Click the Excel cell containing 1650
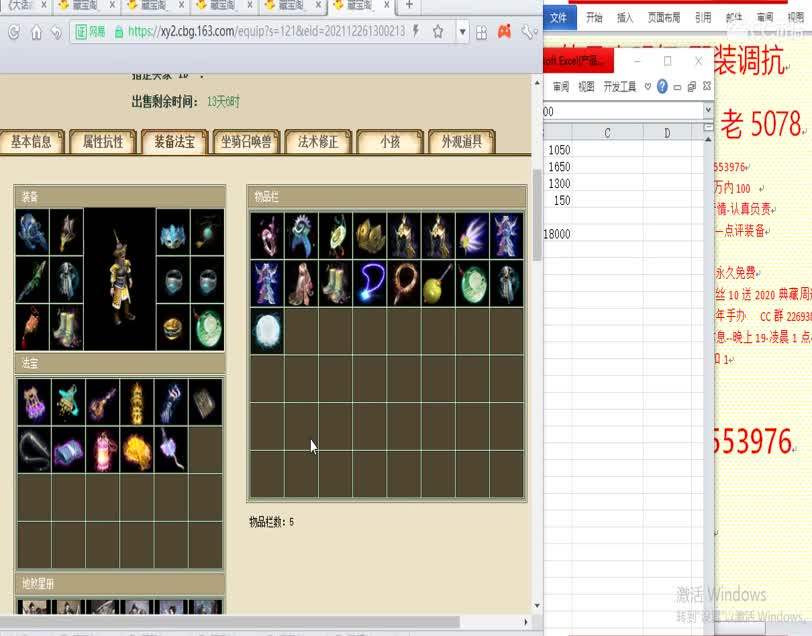The width and height of the screenshot is (812, 636). (557, 167)
